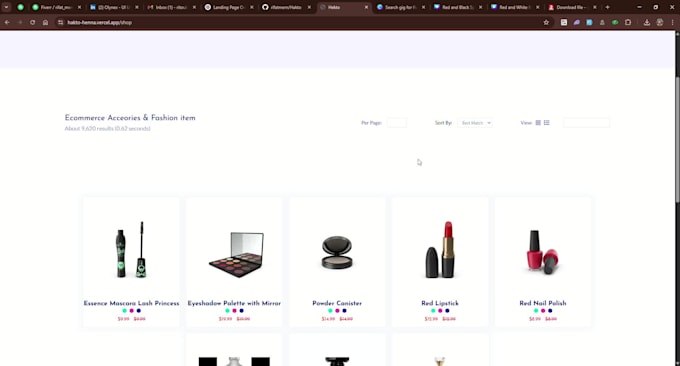Close the Landing Page tab

tap(252, 7)
